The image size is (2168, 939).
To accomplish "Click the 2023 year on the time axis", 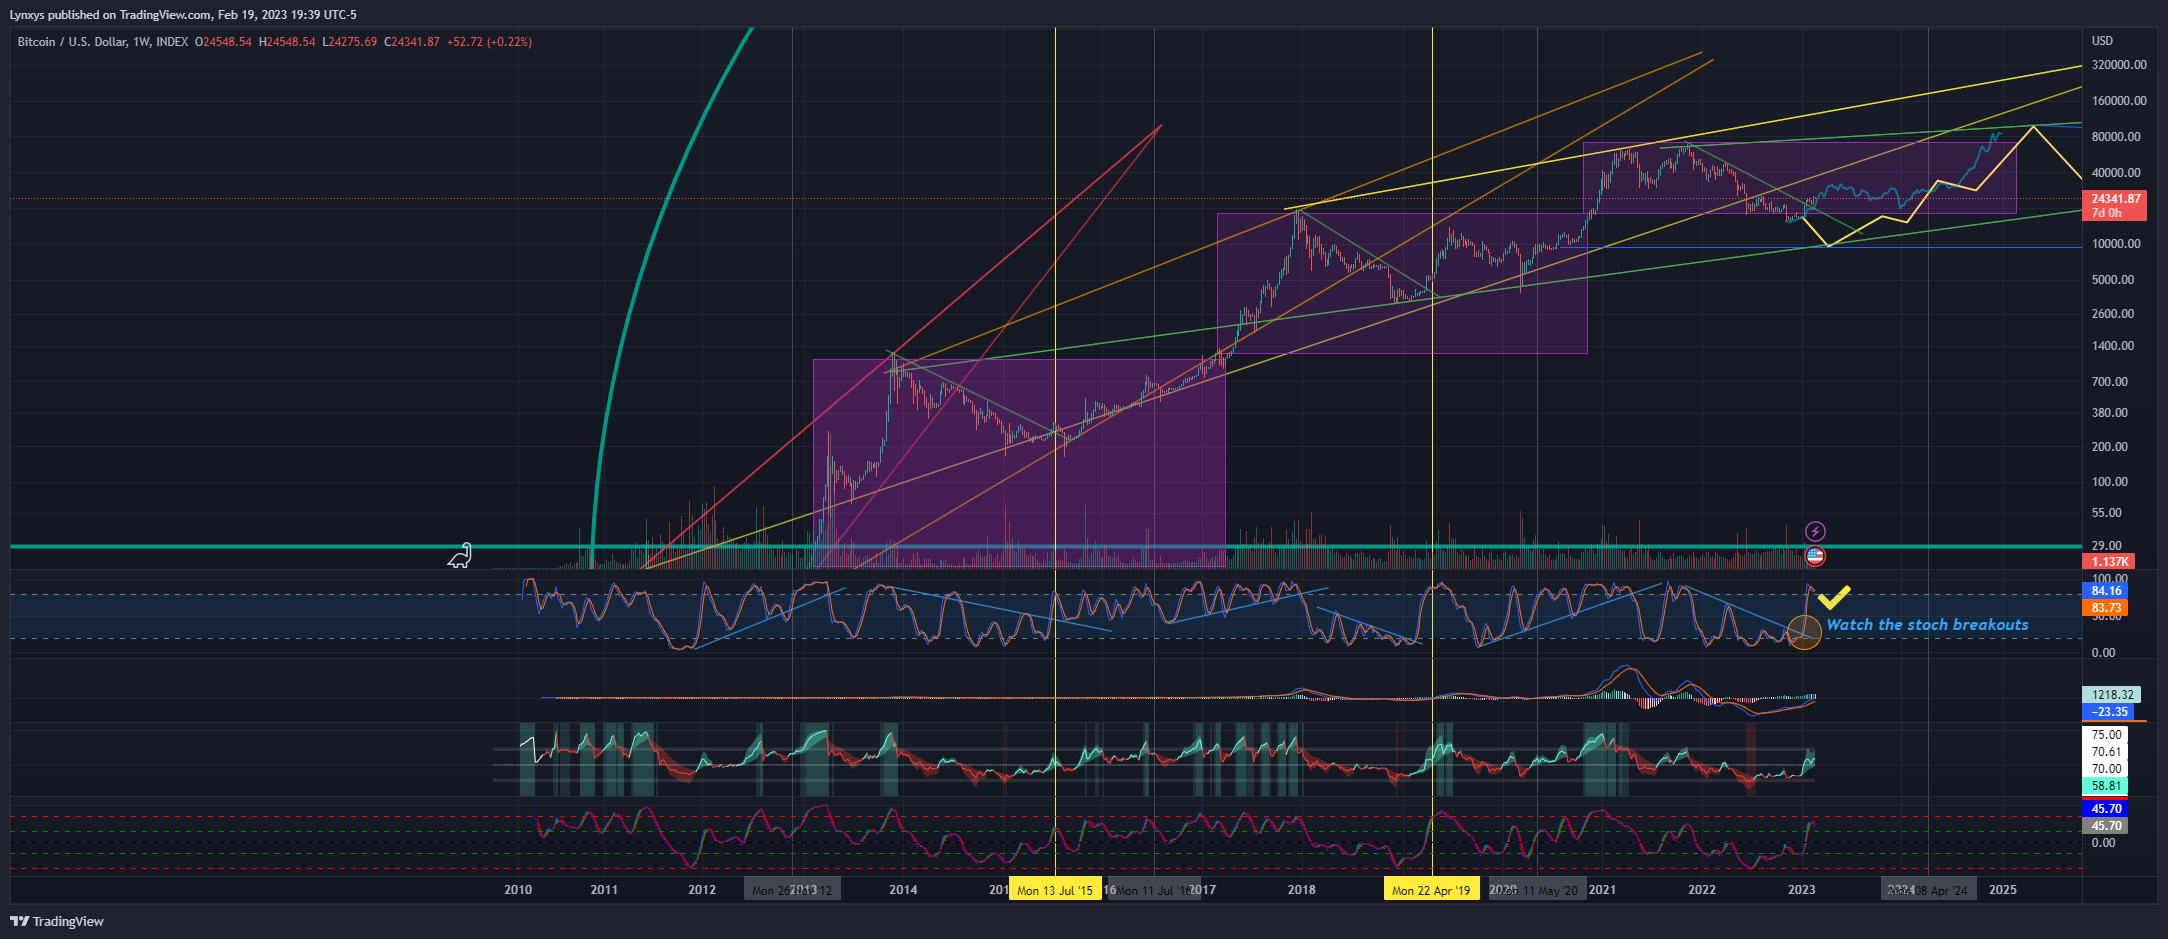I will (1801, 890).
